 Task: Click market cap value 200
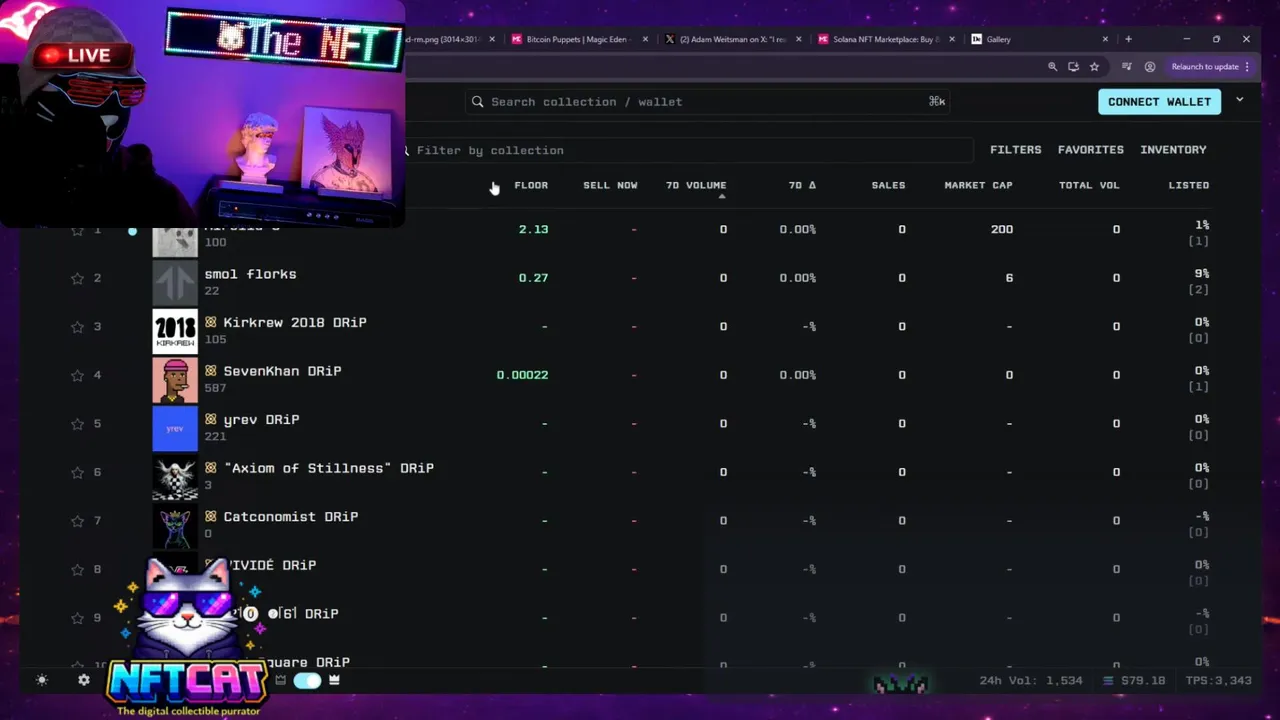point(1002,229)
